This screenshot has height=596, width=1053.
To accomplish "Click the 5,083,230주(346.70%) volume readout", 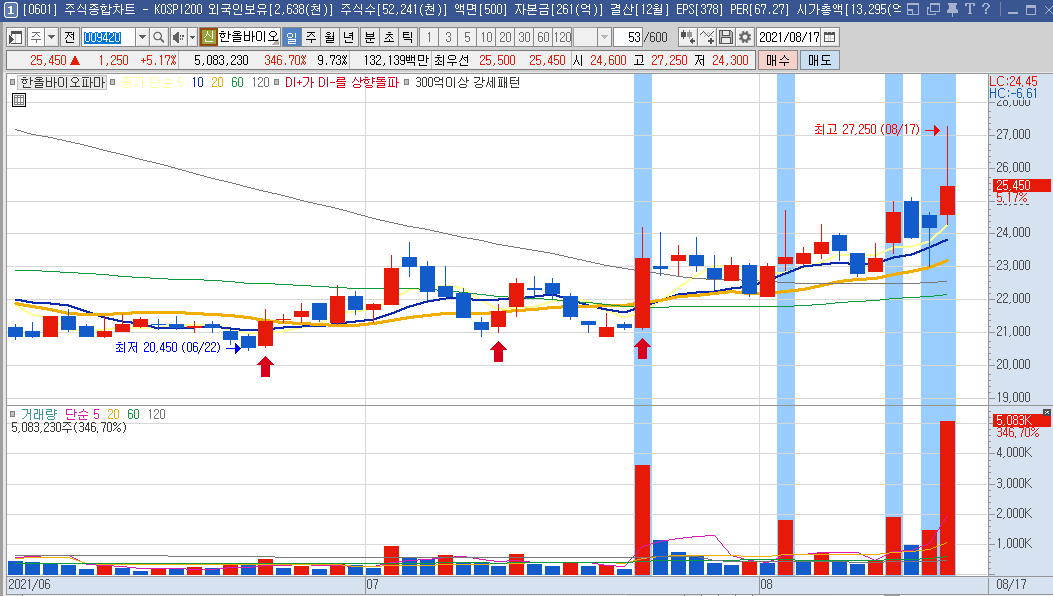I will point(68,427).
